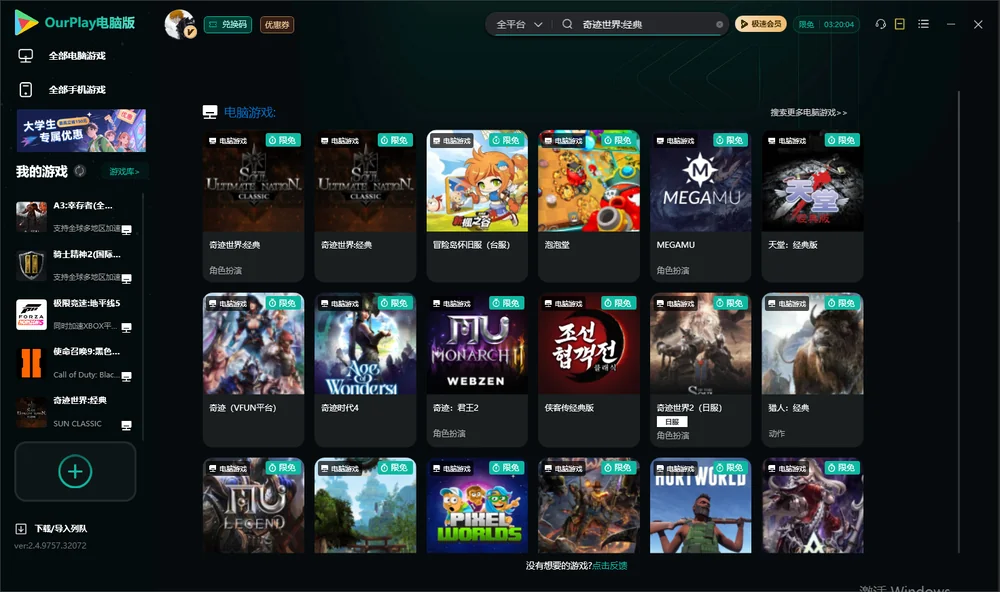Image resolution: width=1000 pixels, height=592 pixels.
Task: Open 奇迹: 君王2 Monarch game card
Action: point(477,369)
